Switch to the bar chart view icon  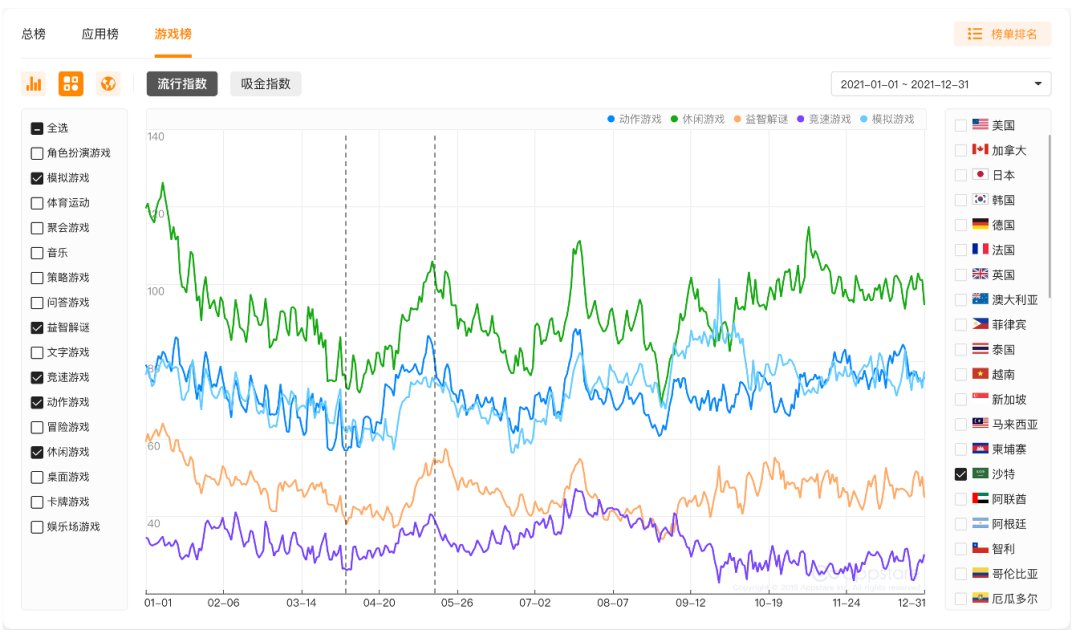click(34, 84)
